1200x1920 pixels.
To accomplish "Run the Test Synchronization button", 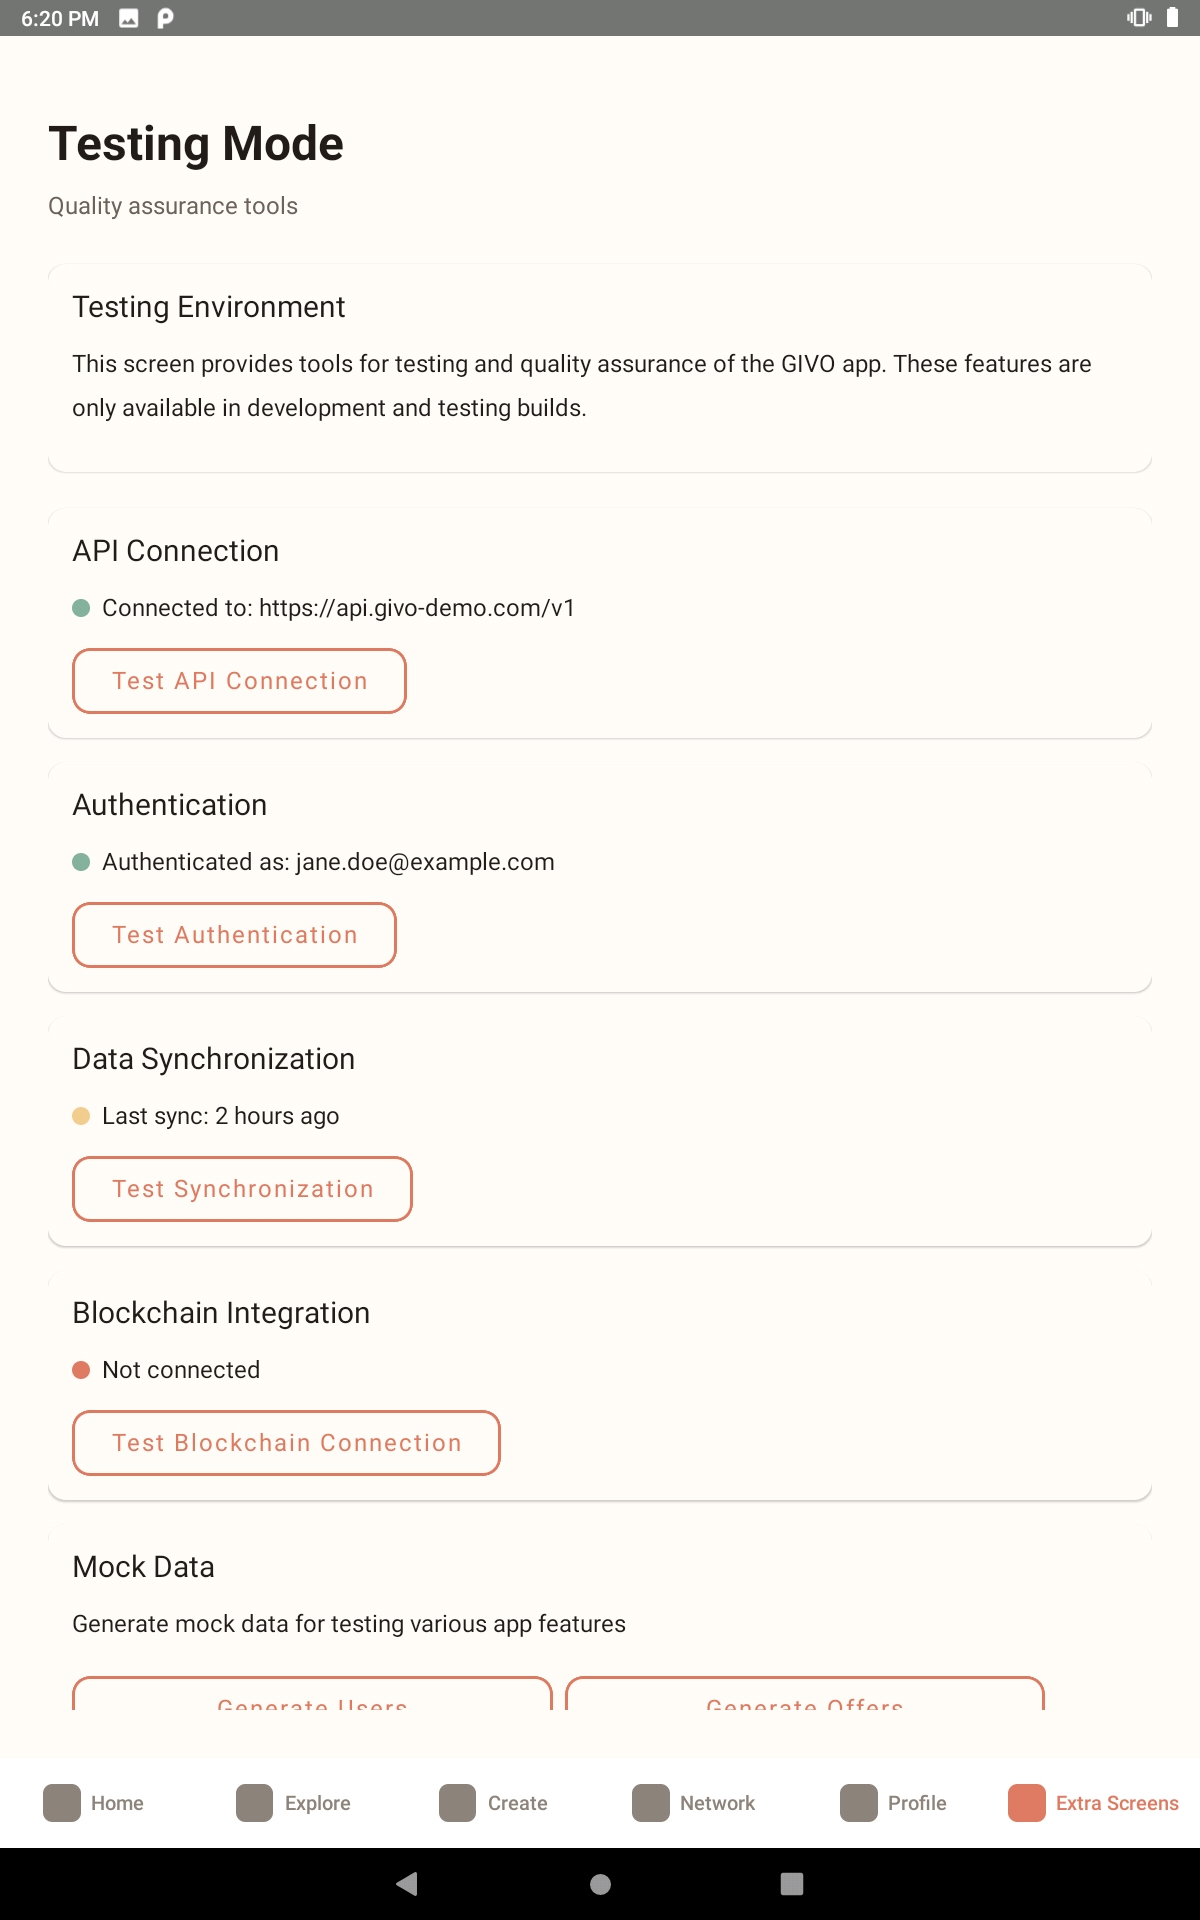I will (x=242, y=1189).
